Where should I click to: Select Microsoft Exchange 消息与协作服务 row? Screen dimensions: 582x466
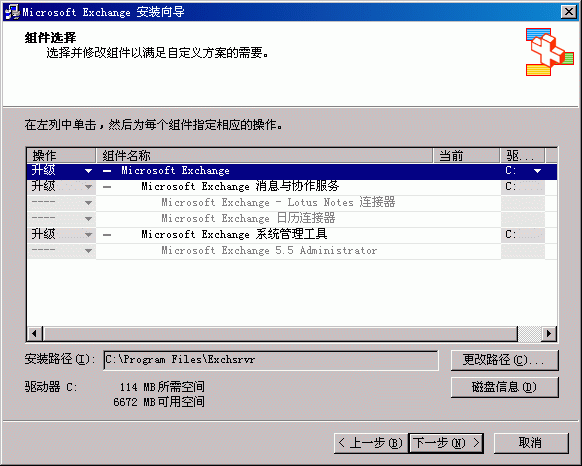pos(292,187)
